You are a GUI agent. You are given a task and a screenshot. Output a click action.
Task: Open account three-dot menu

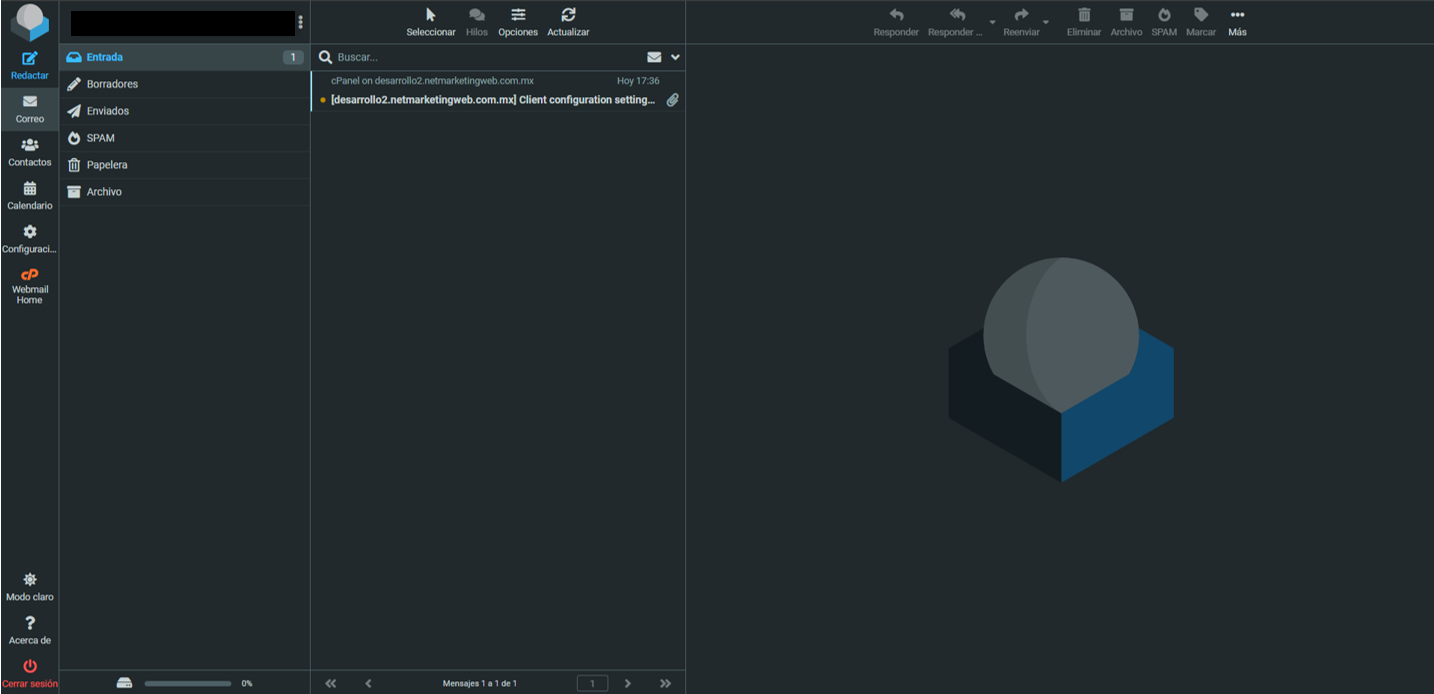300,22
